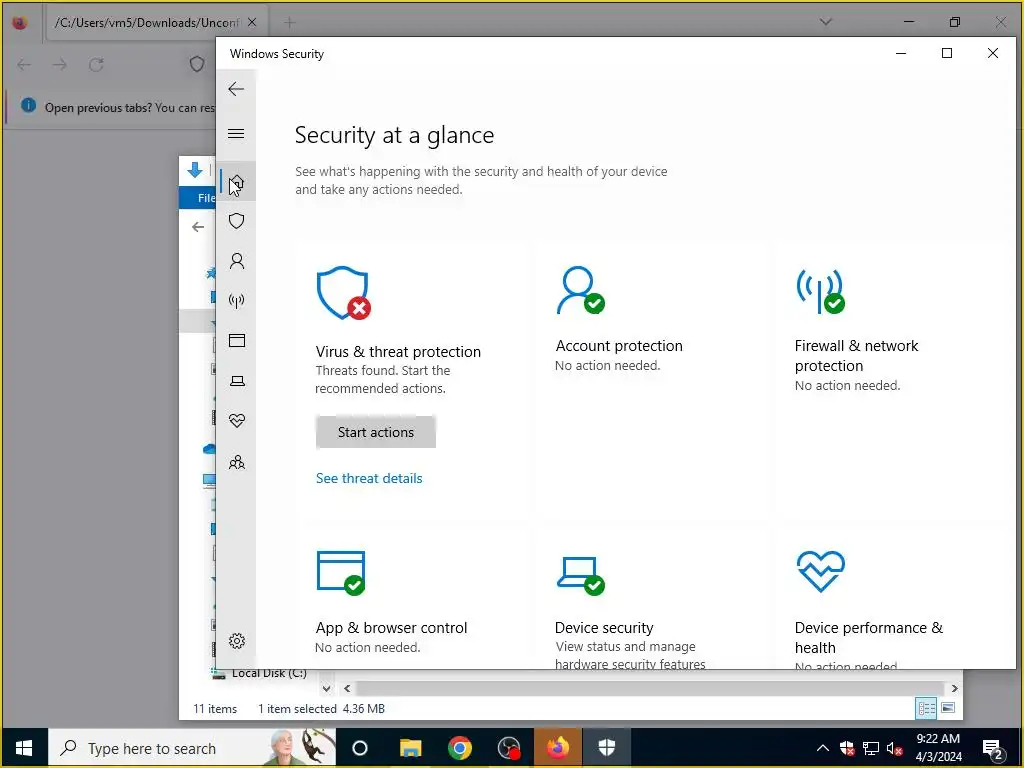Click File Explorer back arrow
The image size is (1024, 768).
click(x=198, y=227)
